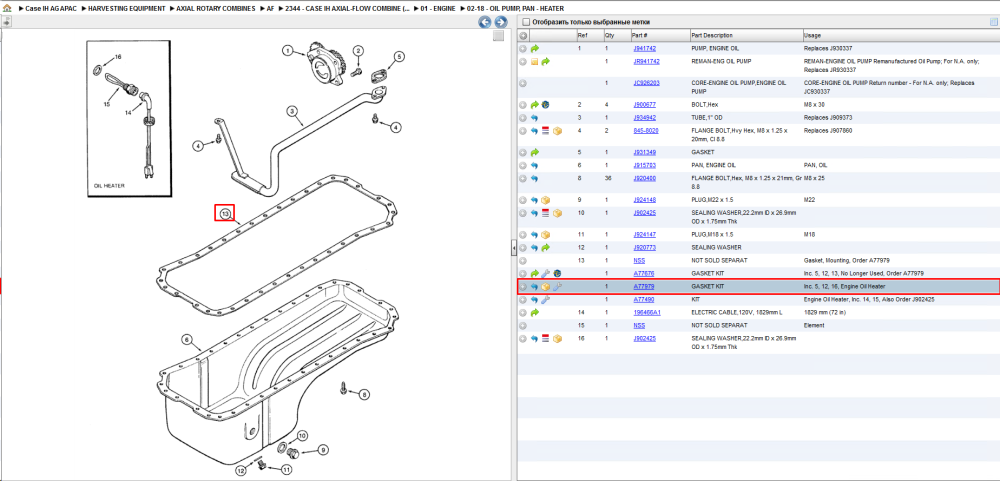Viewport: 1000px width, 481px height.
Task: Select callout 1 on the oil pump
Action: click(x=288, y=50)
